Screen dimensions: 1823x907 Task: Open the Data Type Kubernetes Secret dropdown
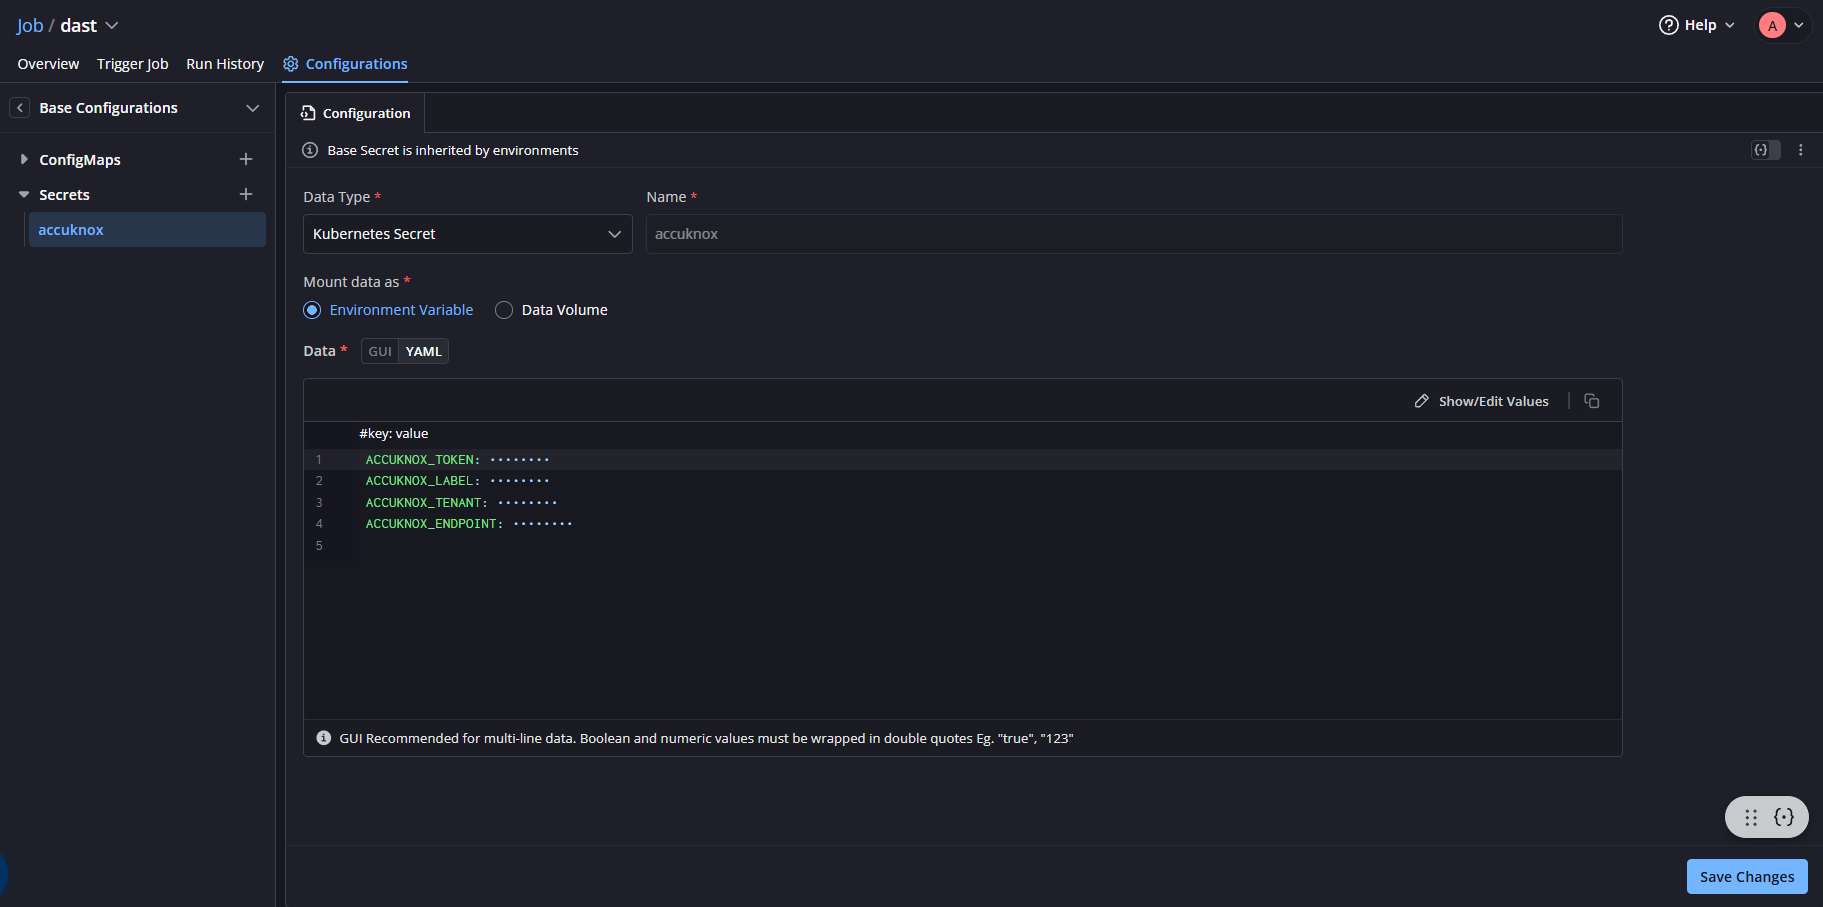pos(467,234)
